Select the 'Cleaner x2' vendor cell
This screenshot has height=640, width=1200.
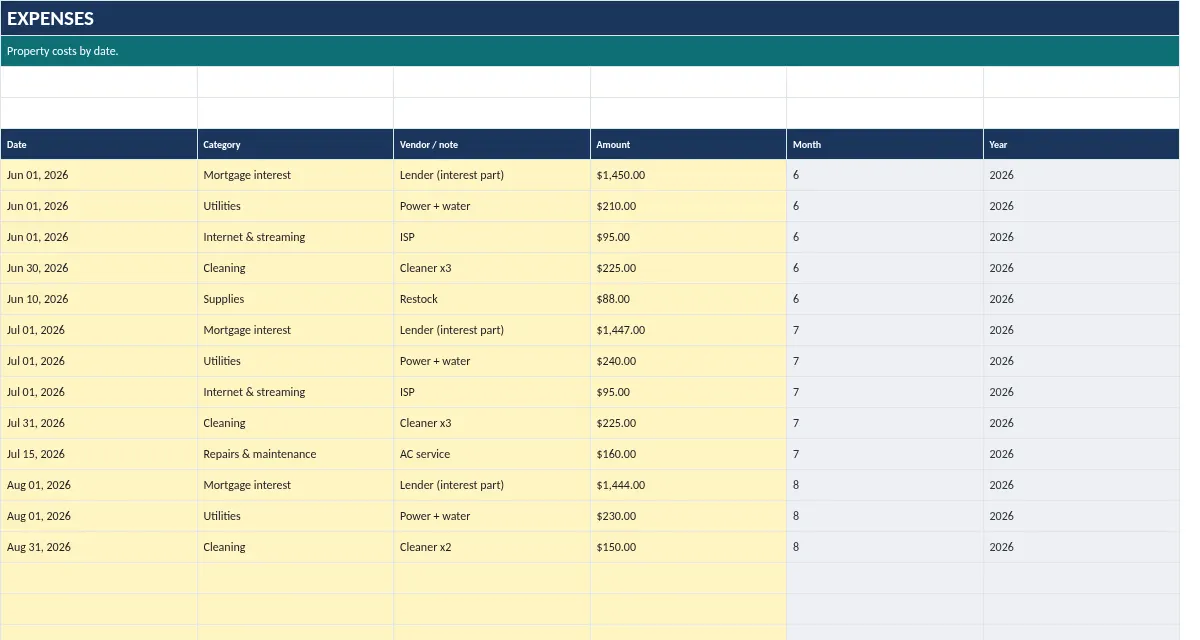point(492,547)
